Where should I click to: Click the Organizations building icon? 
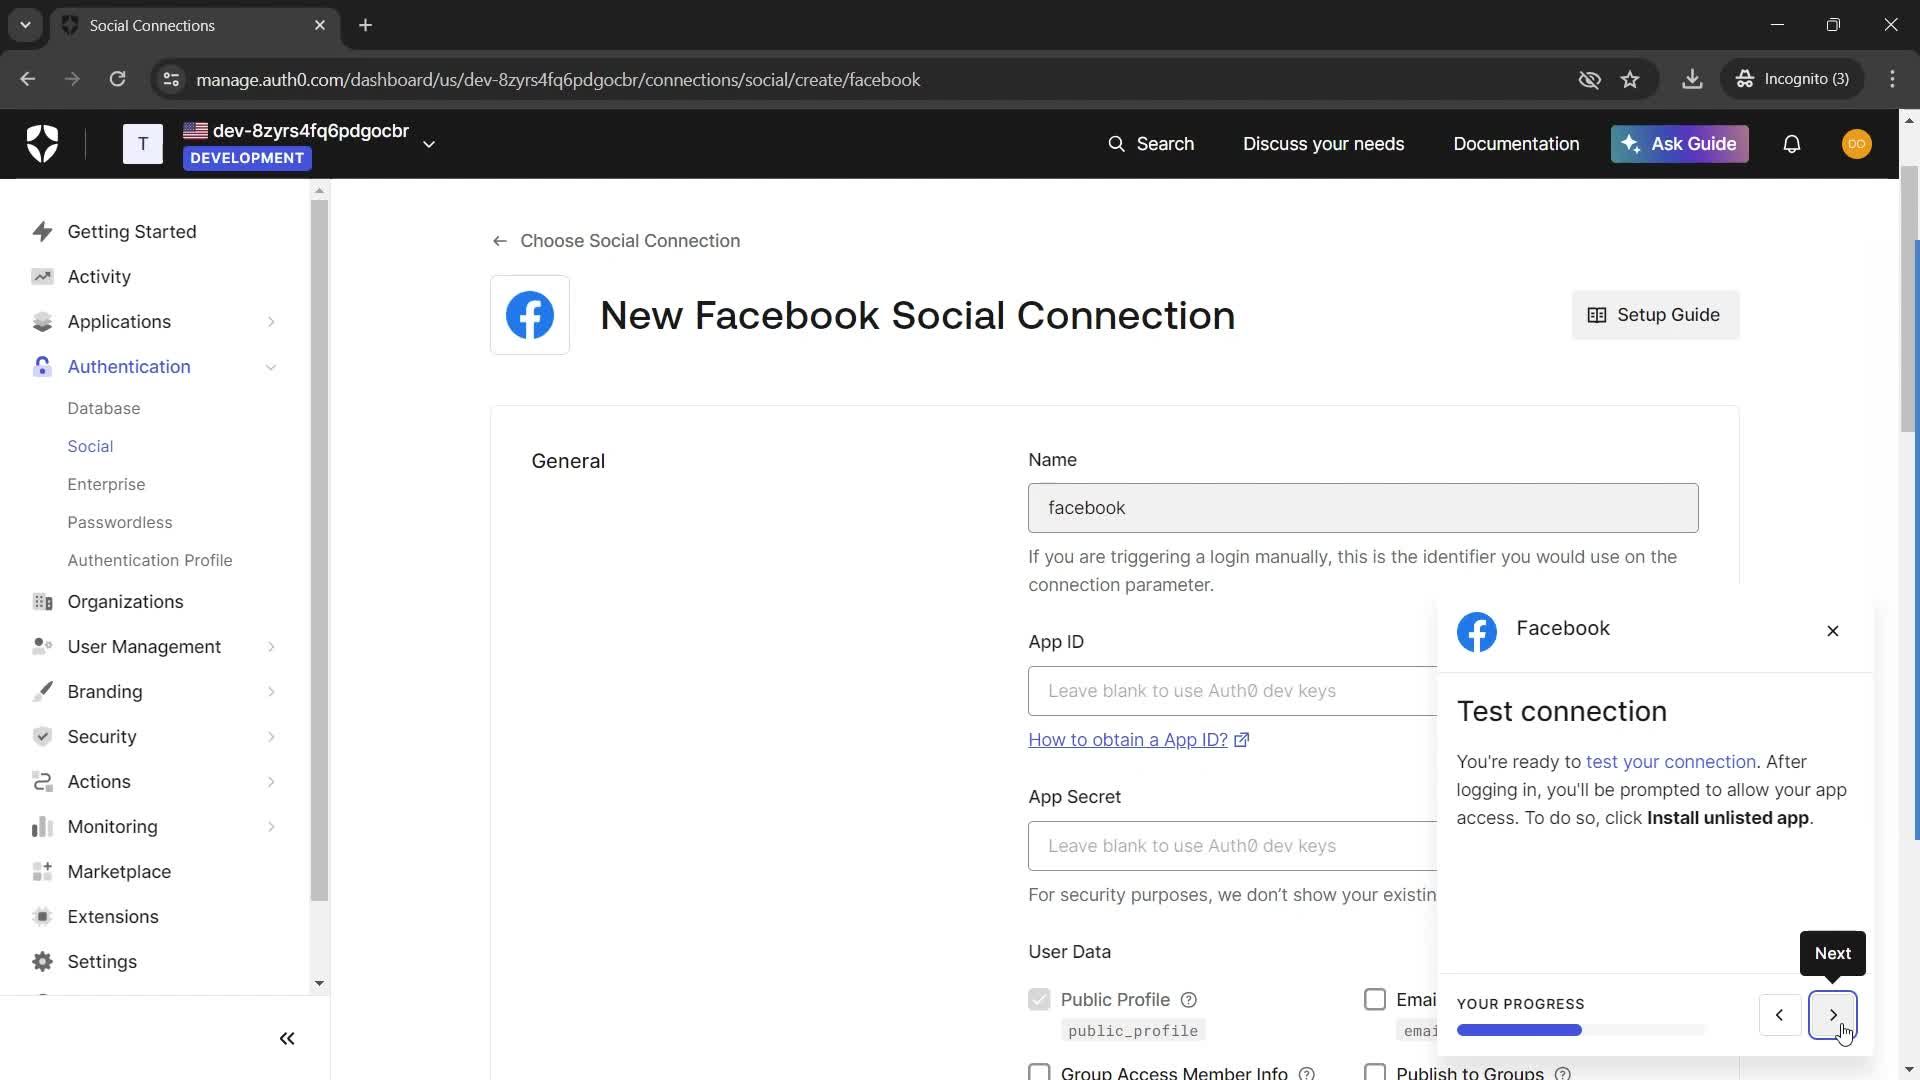pos(42,602)
